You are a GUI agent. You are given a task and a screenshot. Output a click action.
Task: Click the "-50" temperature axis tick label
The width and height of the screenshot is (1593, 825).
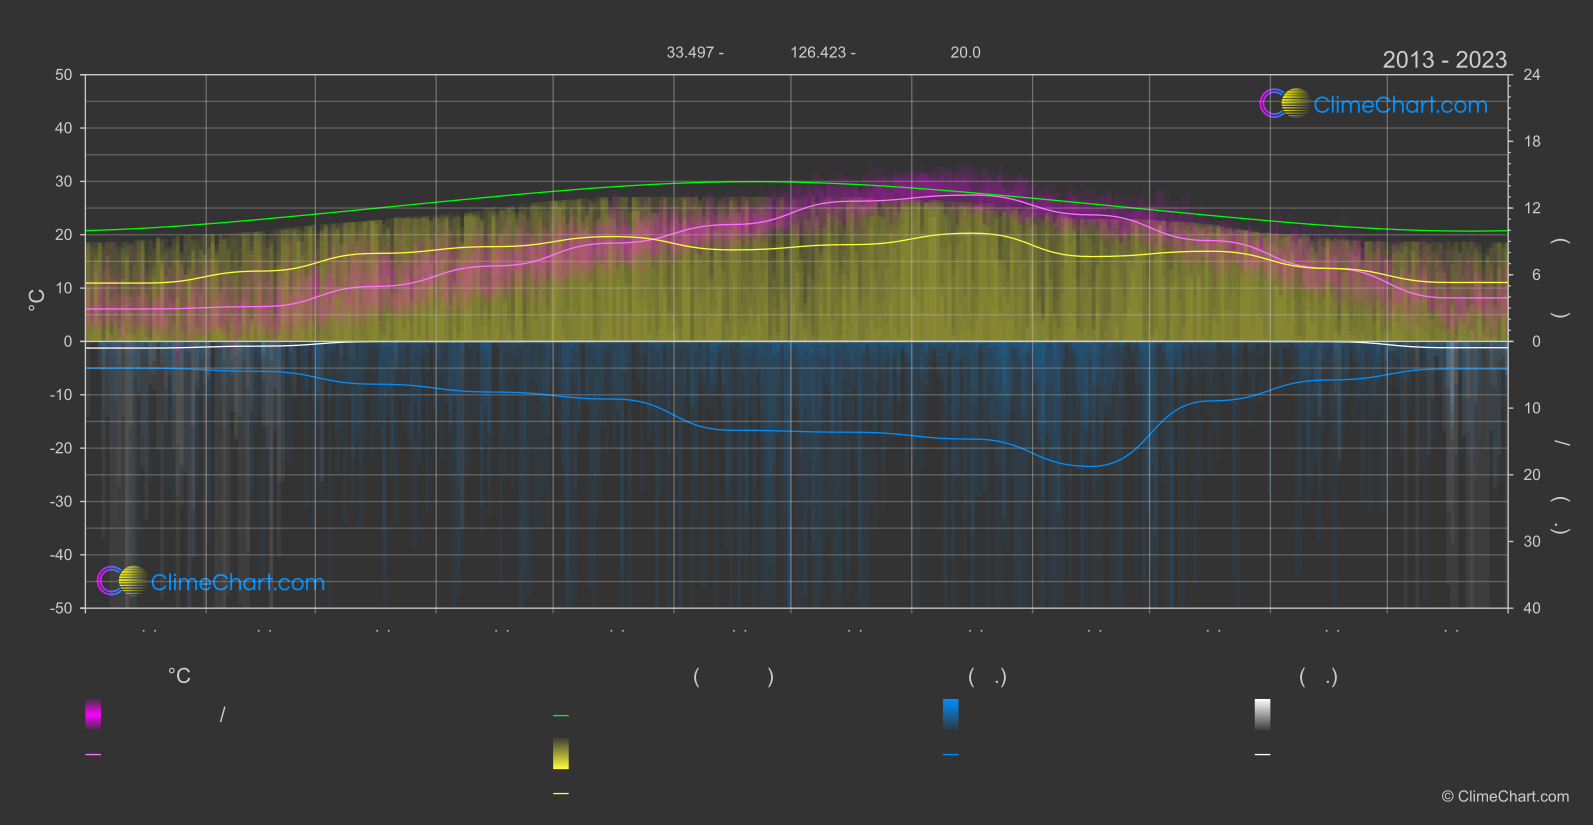pos(60,608)
